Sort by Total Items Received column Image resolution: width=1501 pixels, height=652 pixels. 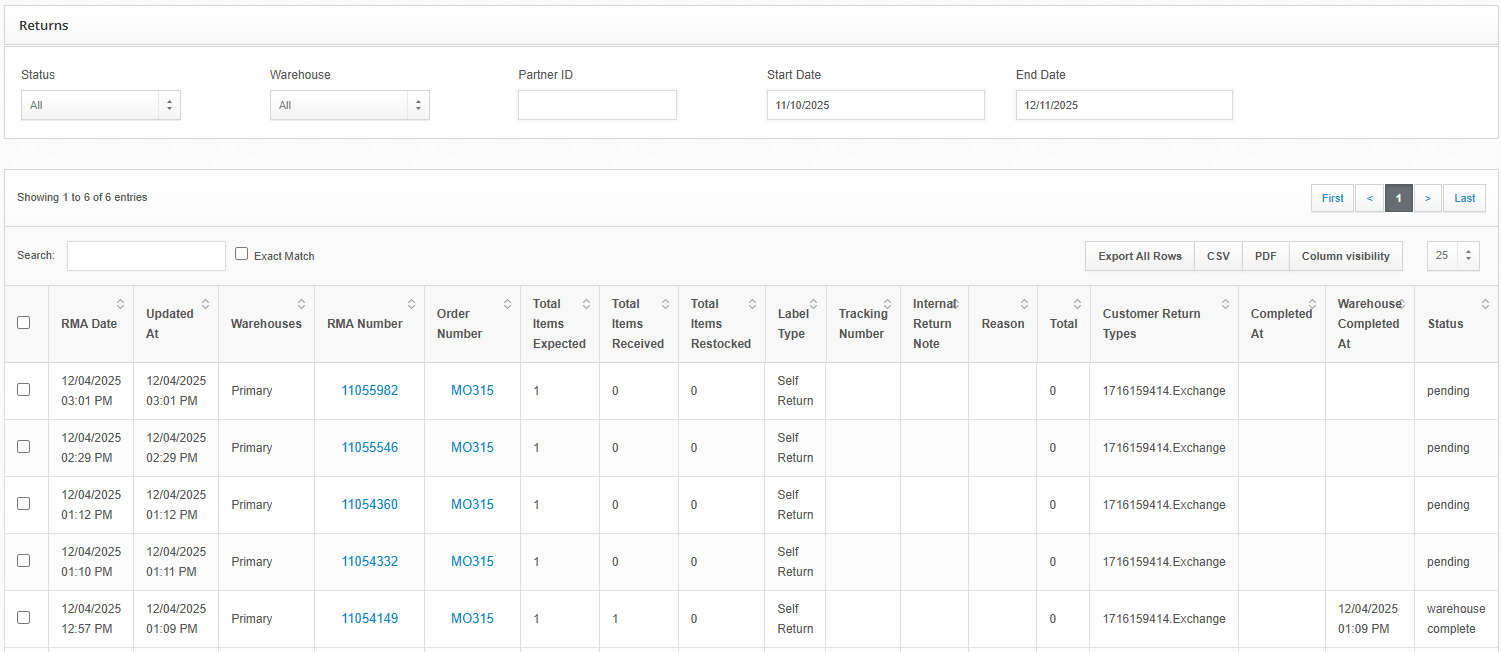click(x=665, y=304)
